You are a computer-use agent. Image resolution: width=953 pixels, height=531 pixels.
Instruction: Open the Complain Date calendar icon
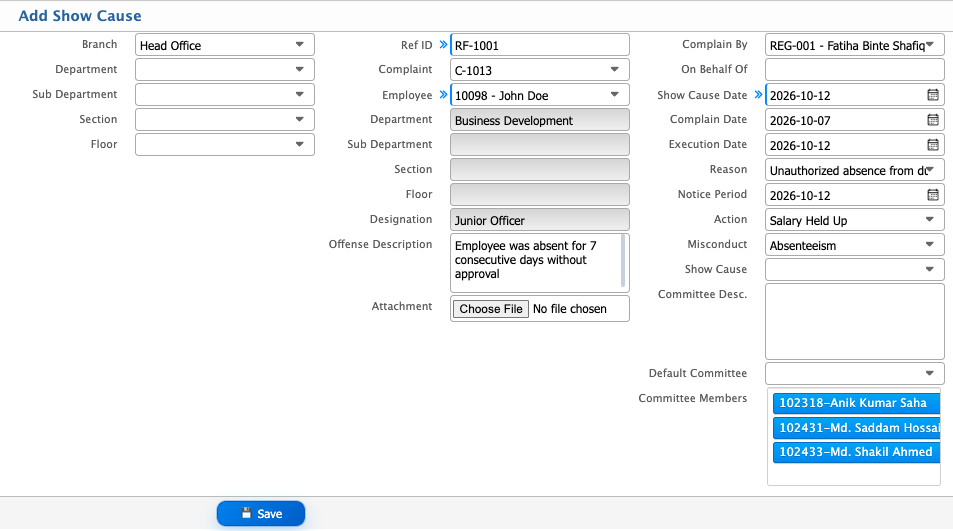[932, 120]
